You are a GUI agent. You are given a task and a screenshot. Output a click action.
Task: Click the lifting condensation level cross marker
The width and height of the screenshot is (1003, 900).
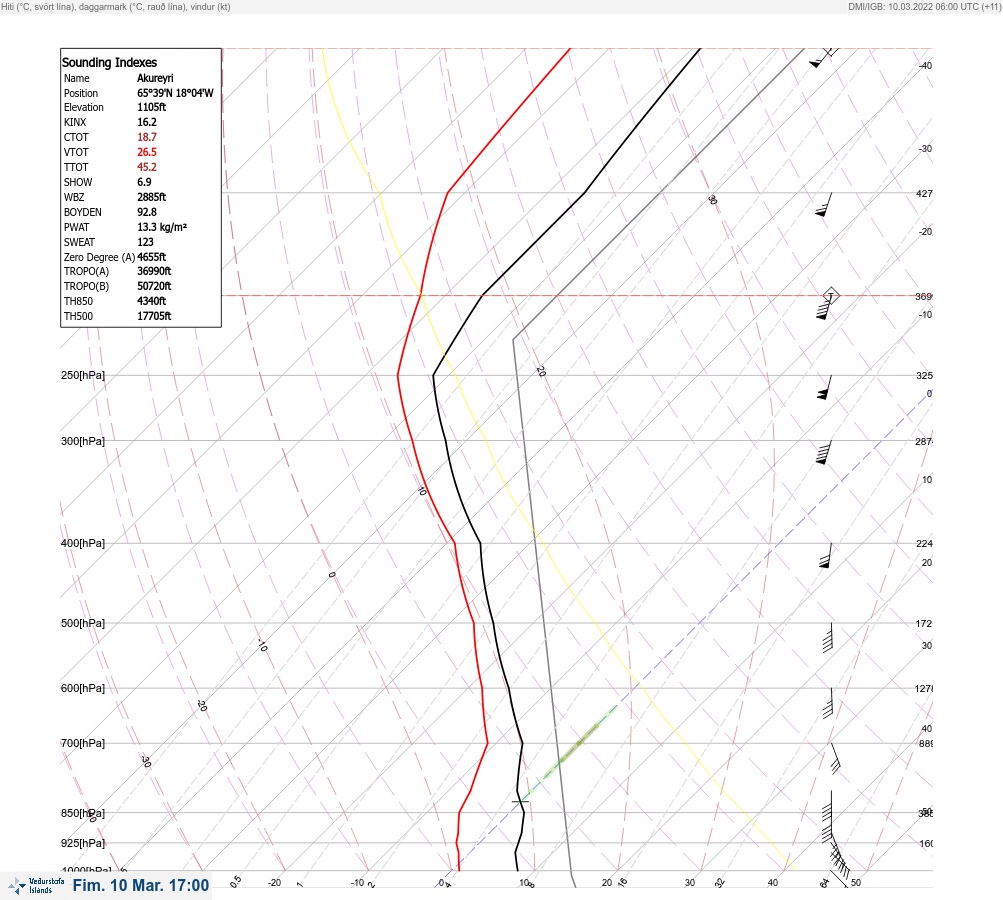[520, 800]
